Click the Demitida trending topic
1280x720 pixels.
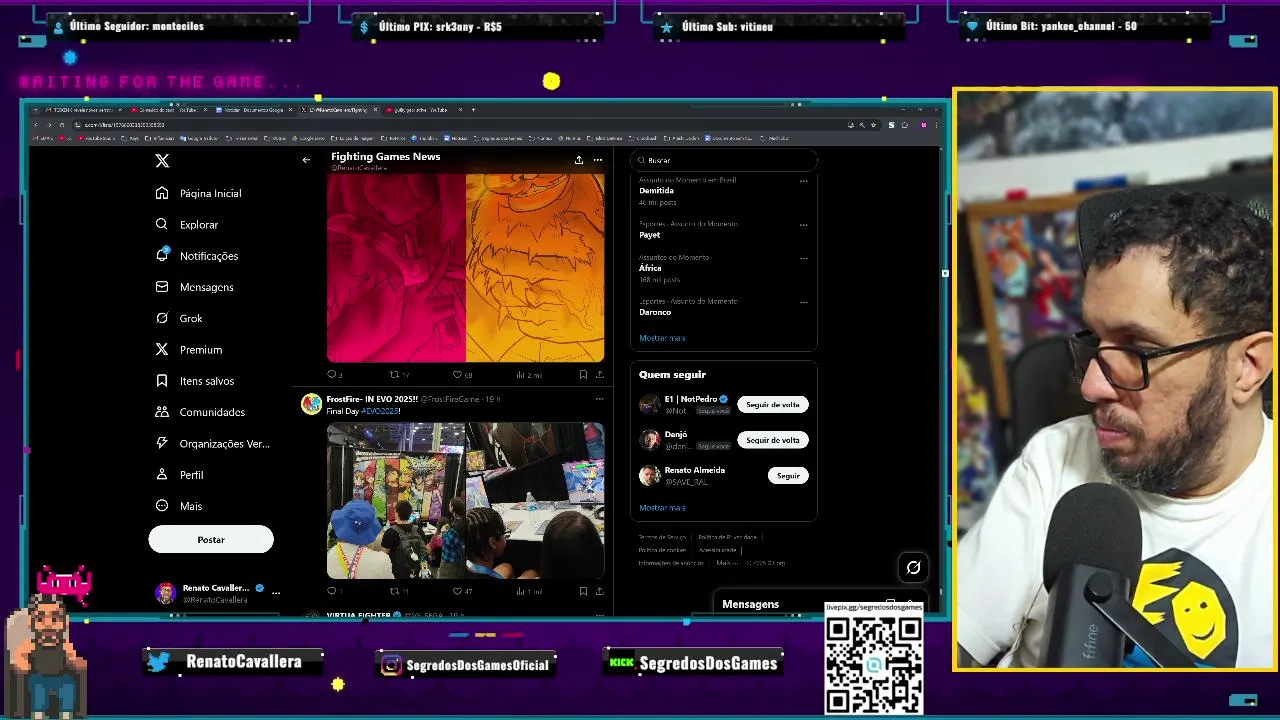[657, 191]
